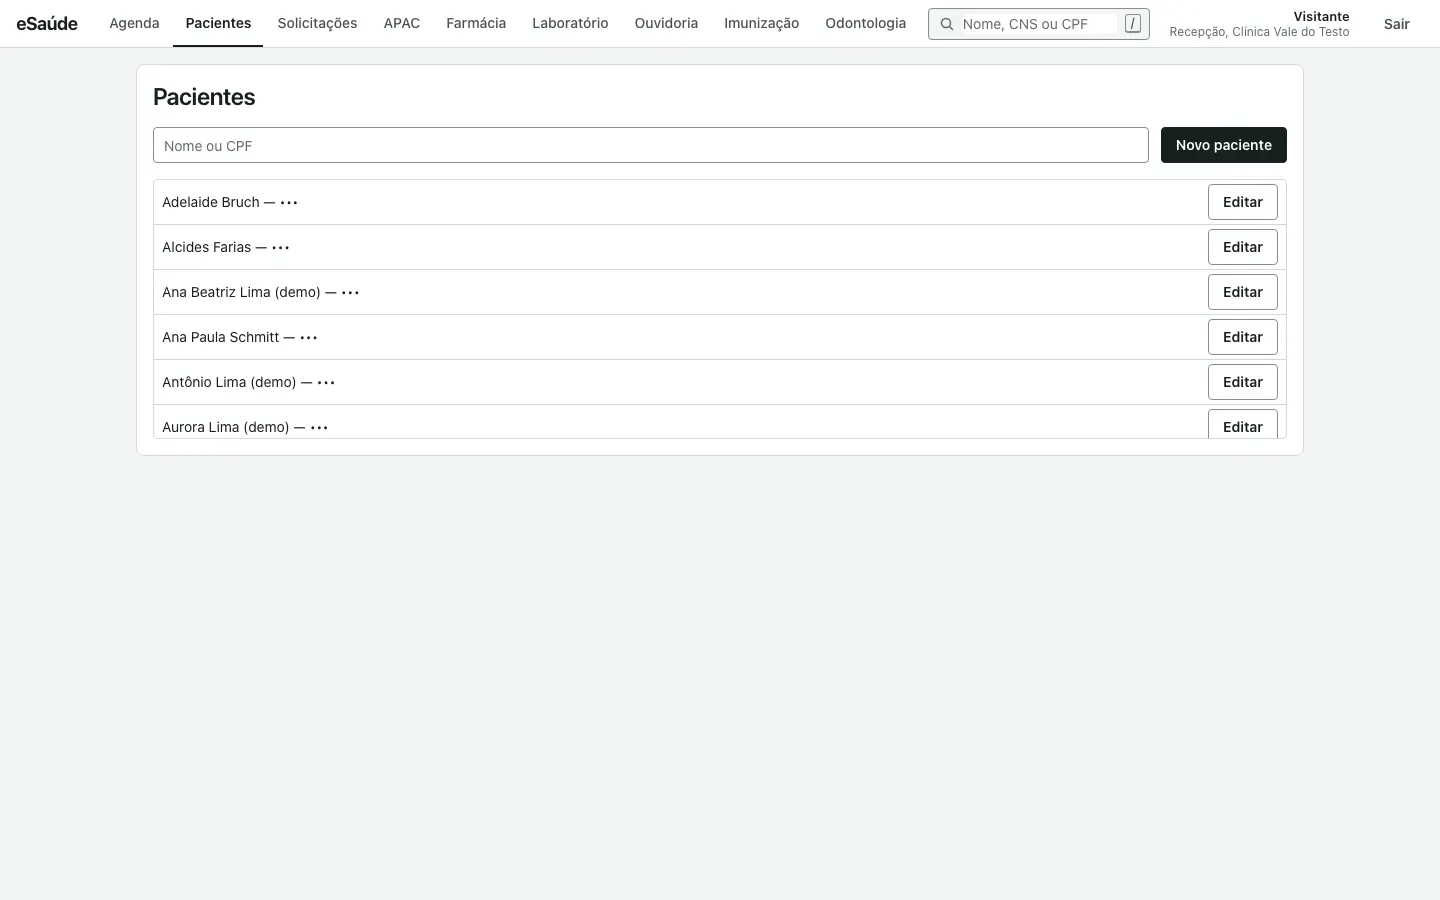This screenshot has height=900, width=1440.
Task: Click the Sair logout link
Action: click(x=1397, y=24)
